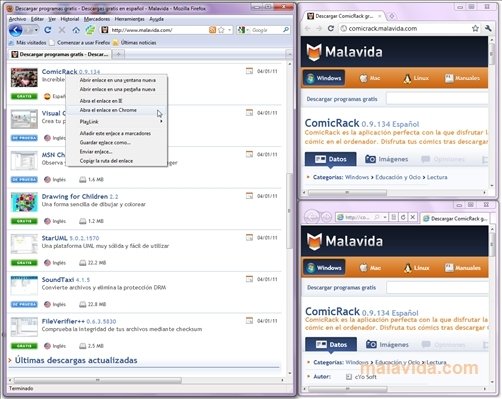502x399 pixels.
Task: Switch to Datos tab in Chrome window
Action: 330,159
